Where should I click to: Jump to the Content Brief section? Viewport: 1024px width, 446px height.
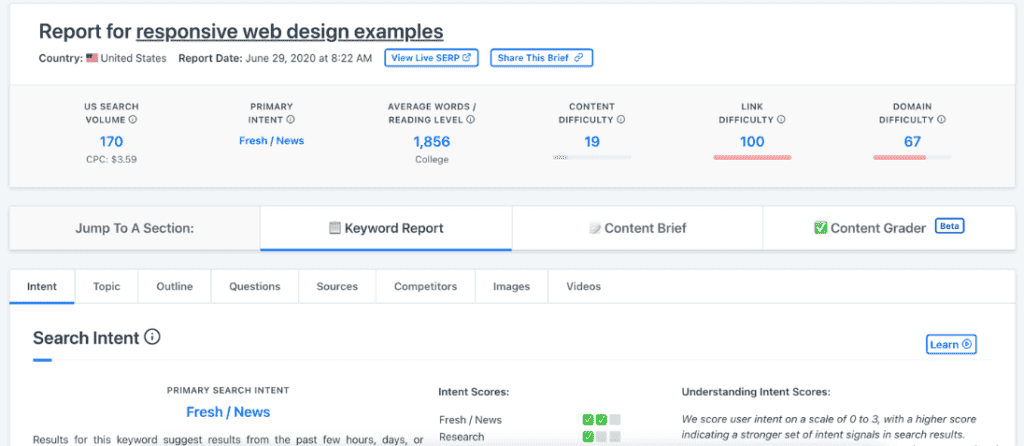[637, 229]
